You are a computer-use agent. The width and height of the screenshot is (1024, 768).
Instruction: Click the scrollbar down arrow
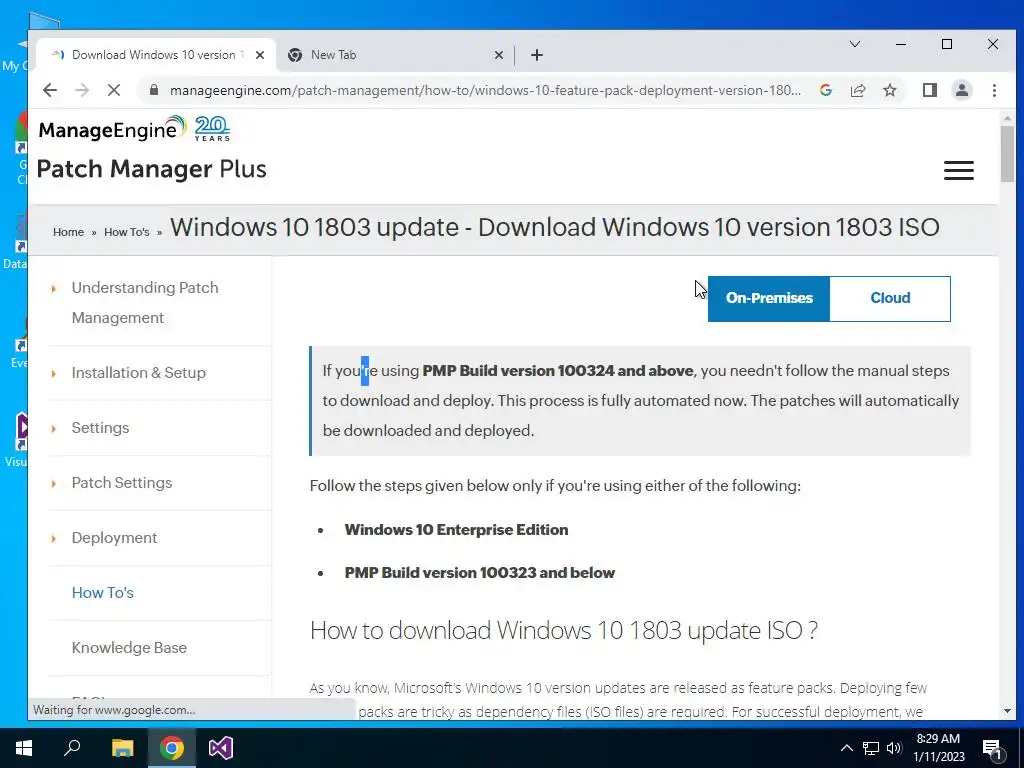pos(1007,711)
